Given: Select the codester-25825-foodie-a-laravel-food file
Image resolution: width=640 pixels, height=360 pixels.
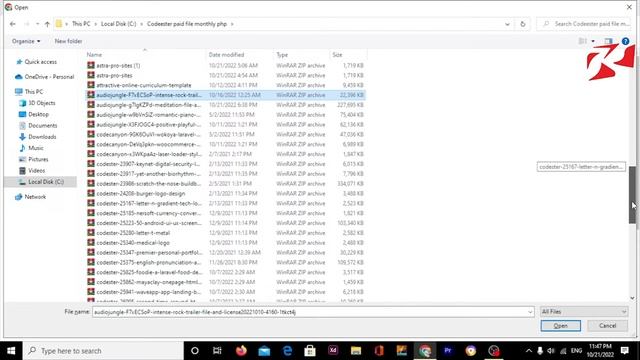Looking at the screenshot, I should point(225,272).
